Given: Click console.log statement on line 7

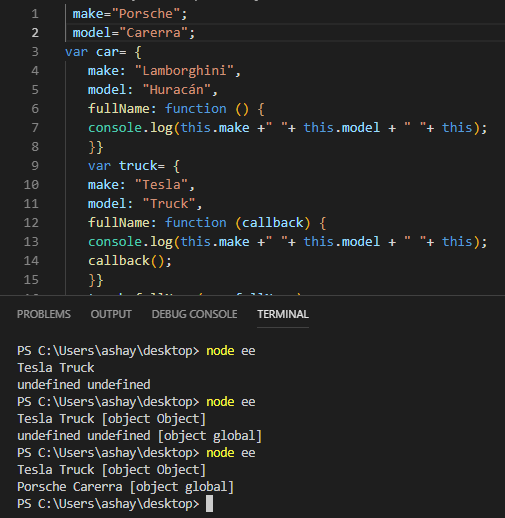Looking at the screenshot, I should pos(288,128).
